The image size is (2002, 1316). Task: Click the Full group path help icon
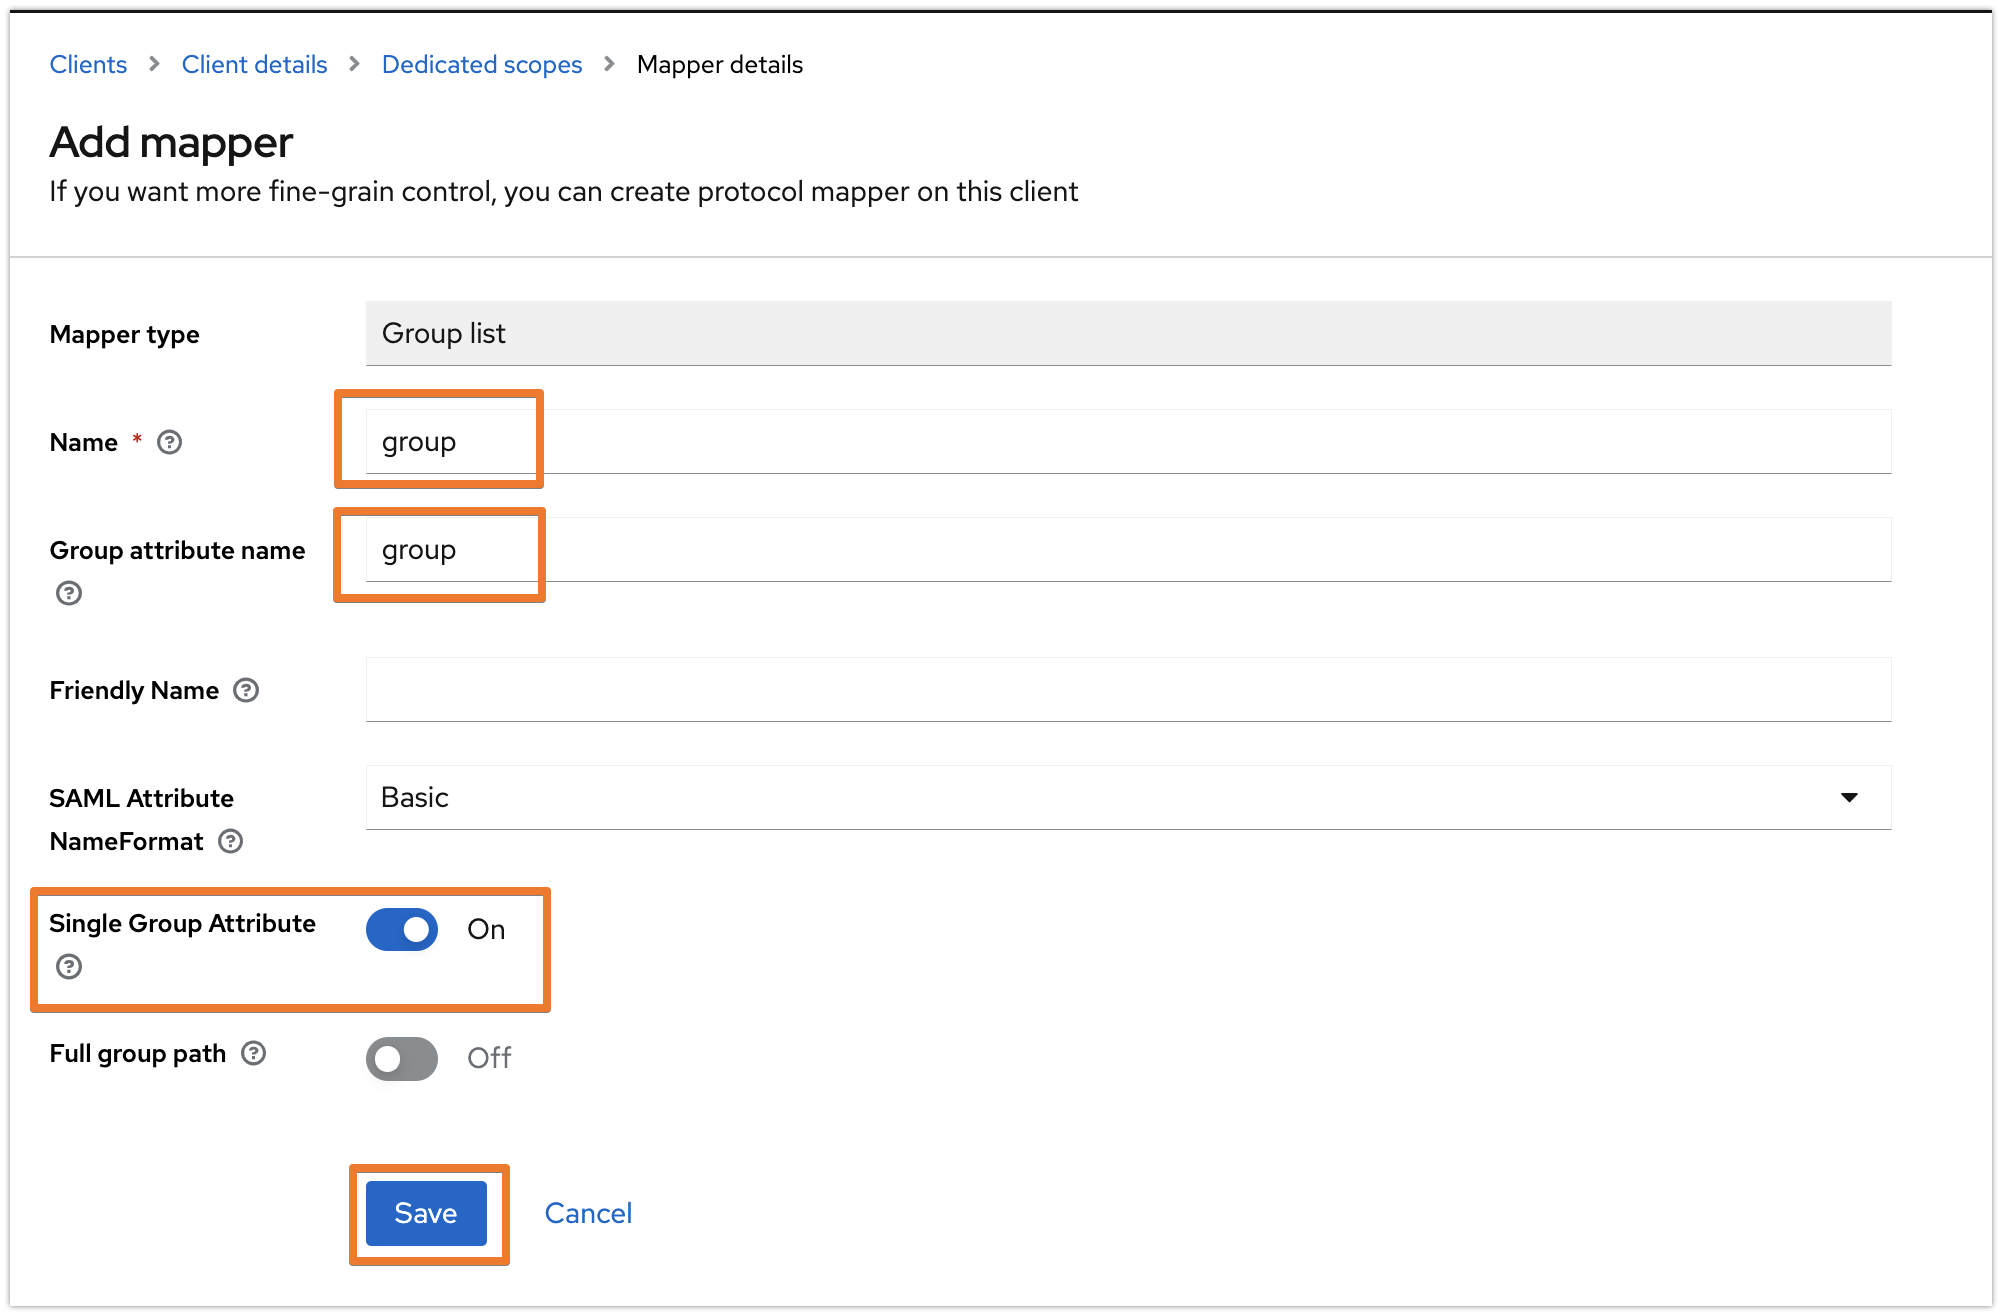pyautogui.click(x=254, y=1053)
